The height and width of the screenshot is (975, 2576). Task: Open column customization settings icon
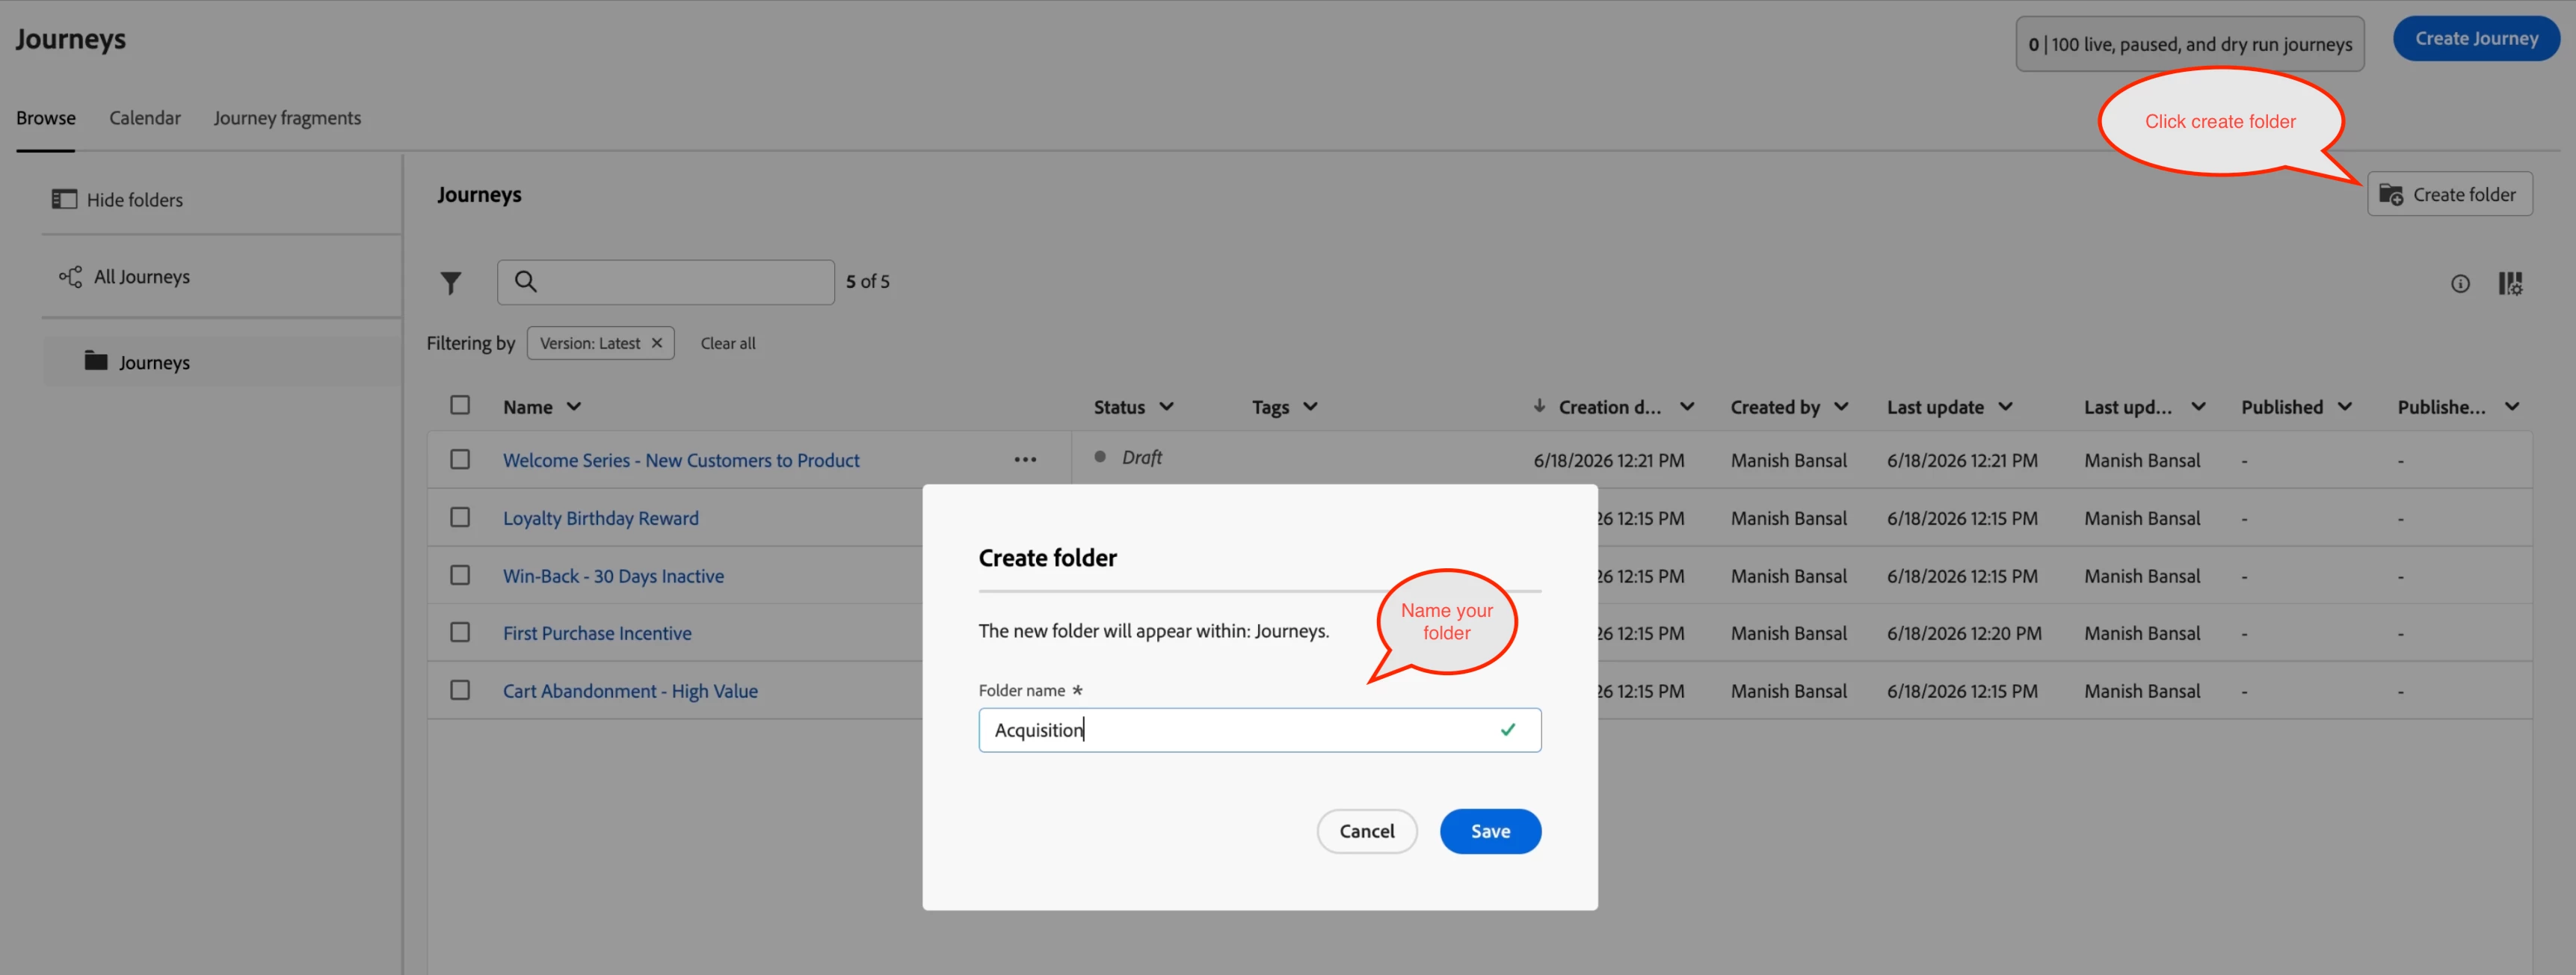coord(2510,284)
